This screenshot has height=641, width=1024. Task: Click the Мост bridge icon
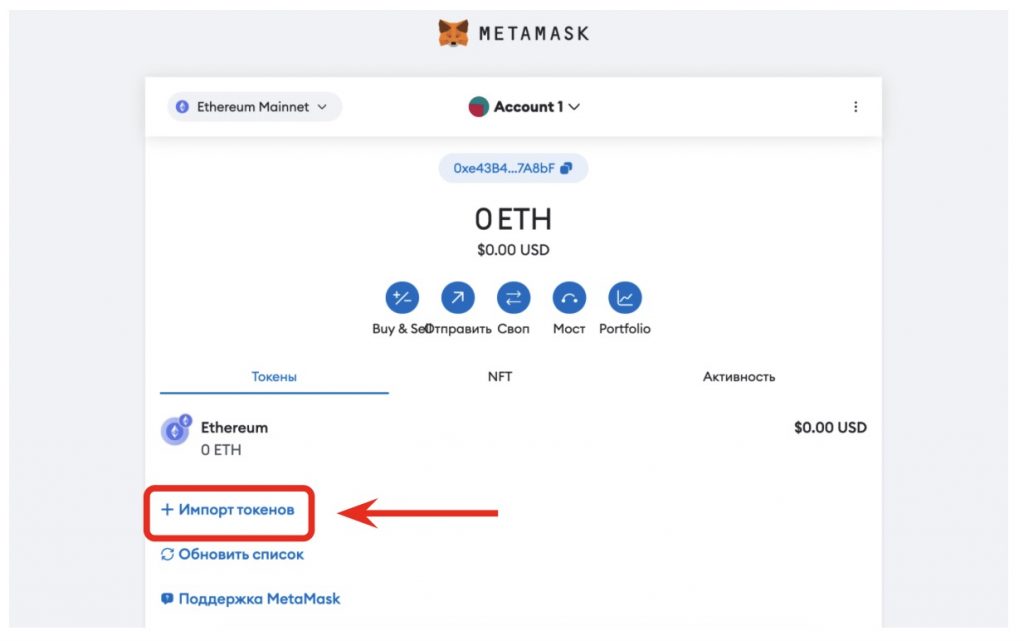(x=569, y=298)
